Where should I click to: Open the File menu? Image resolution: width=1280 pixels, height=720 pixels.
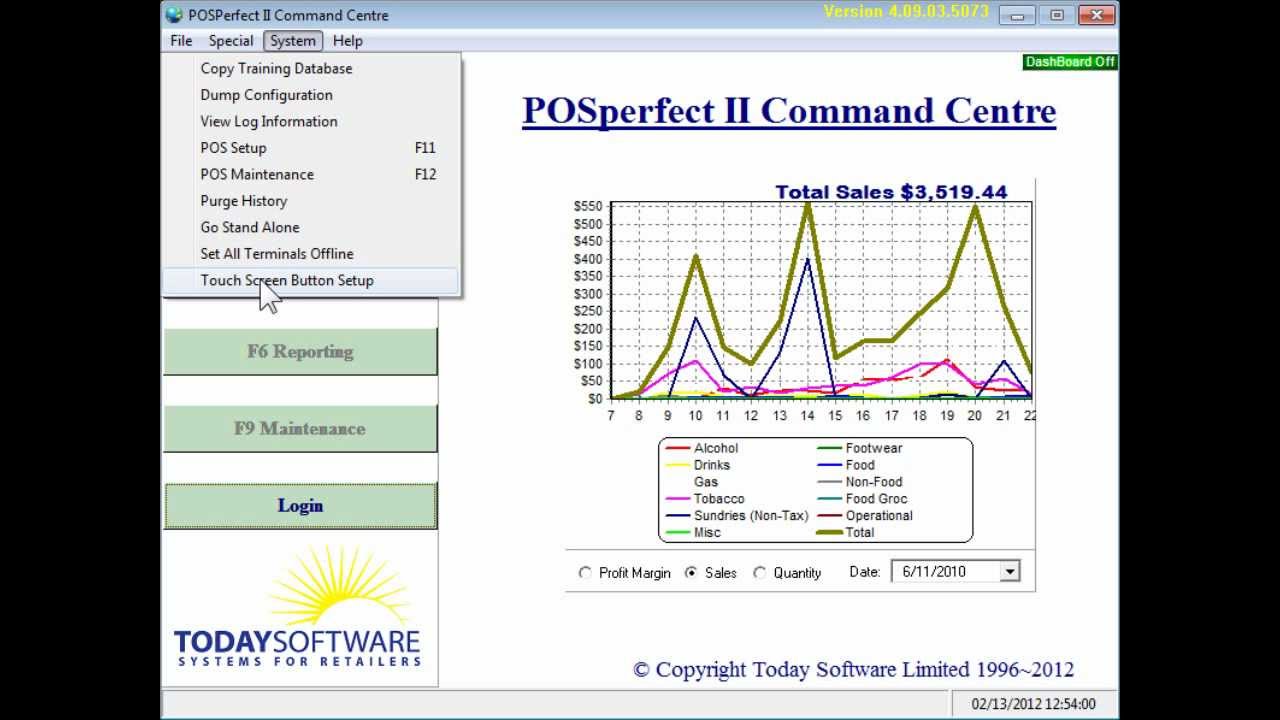coord(181,41)
